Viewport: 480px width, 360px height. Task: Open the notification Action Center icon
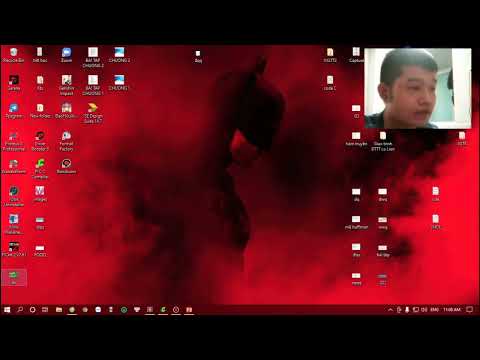(469, 310)
